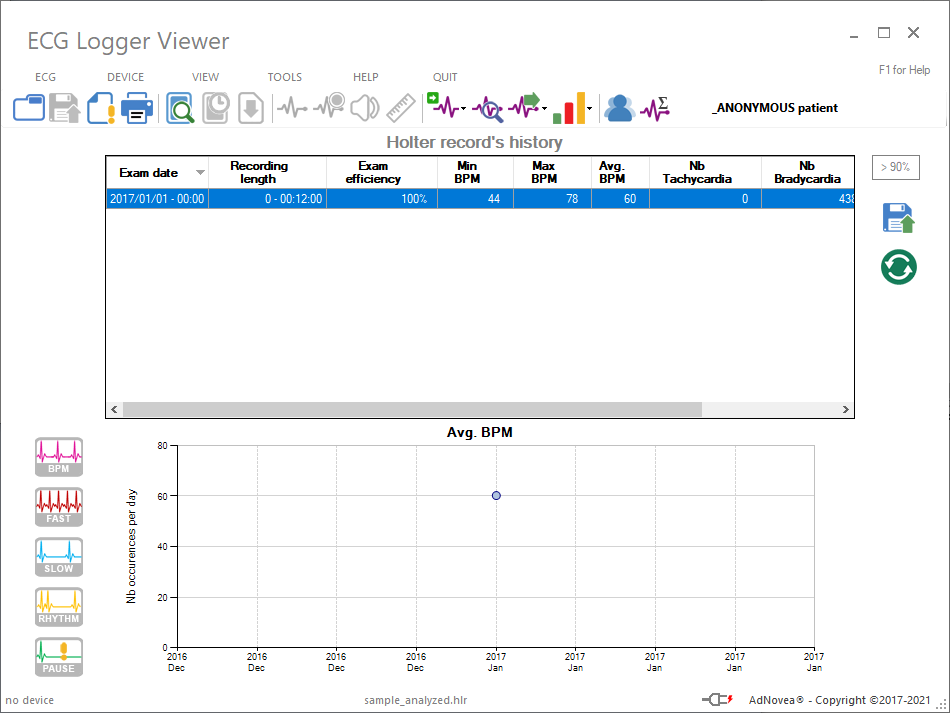Click the purple ECG with green arrow icon
Viewport: 950px width, 713px height.
[442, 105]
